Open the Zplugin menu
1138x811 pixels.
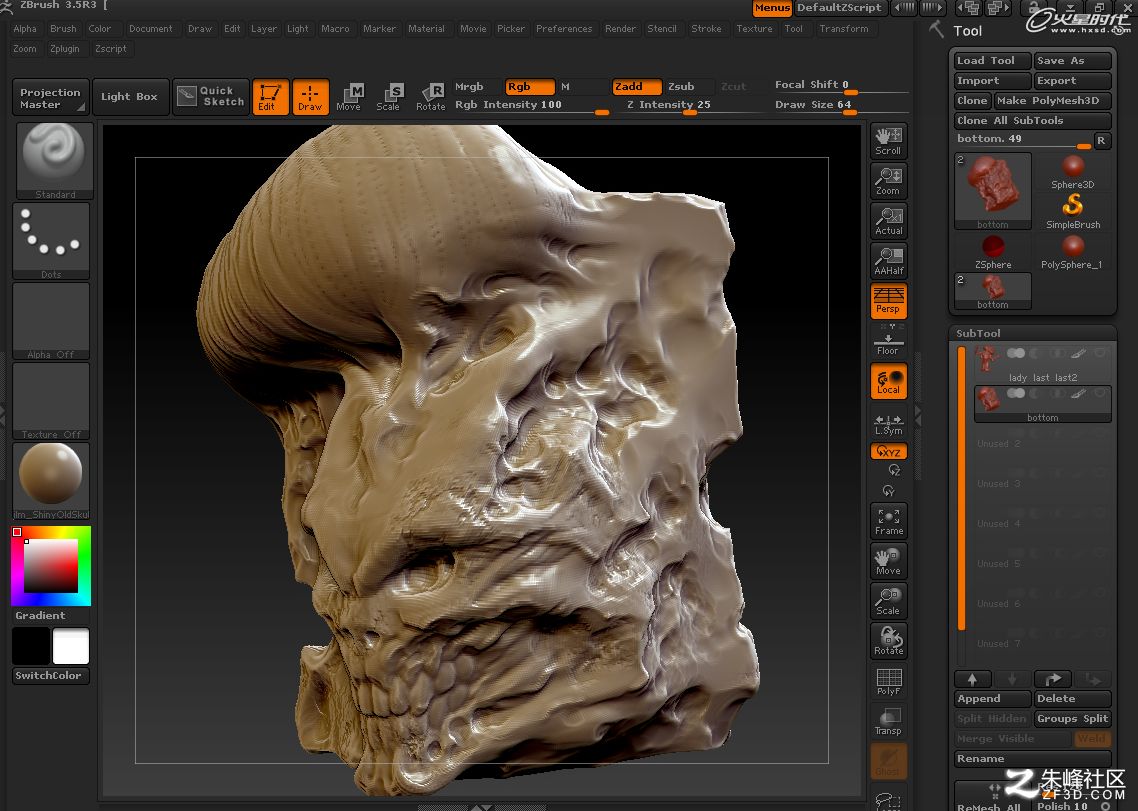pos(65,49)
